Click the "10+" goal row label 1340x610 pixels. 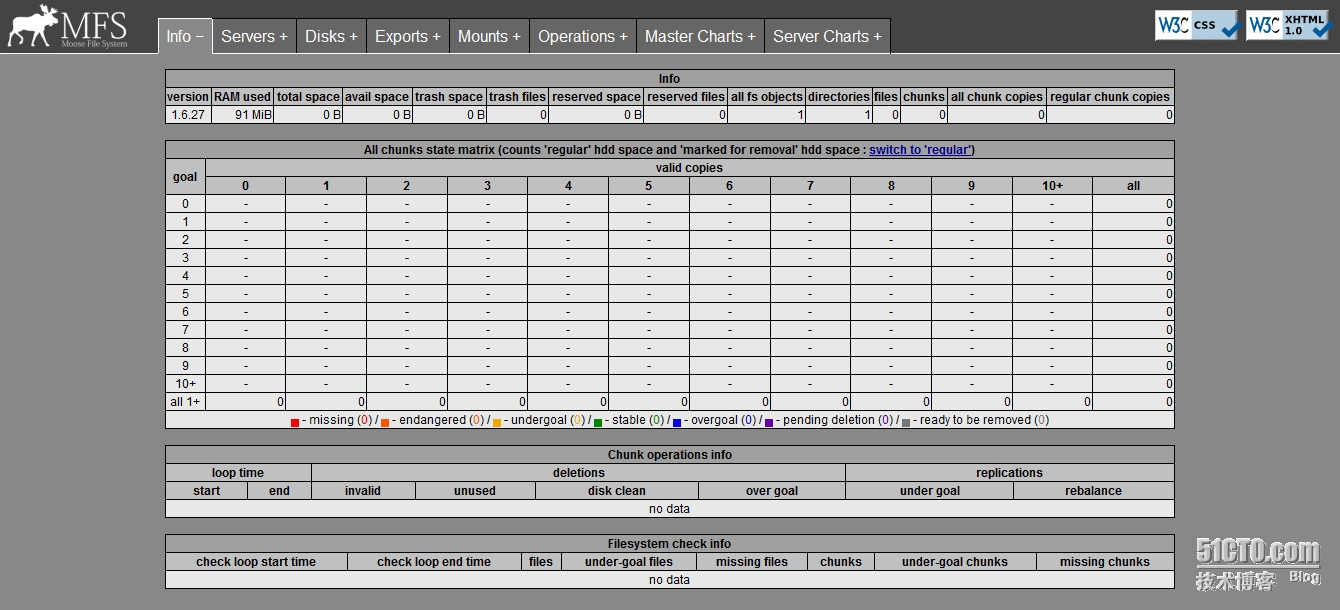pos(185,384)
